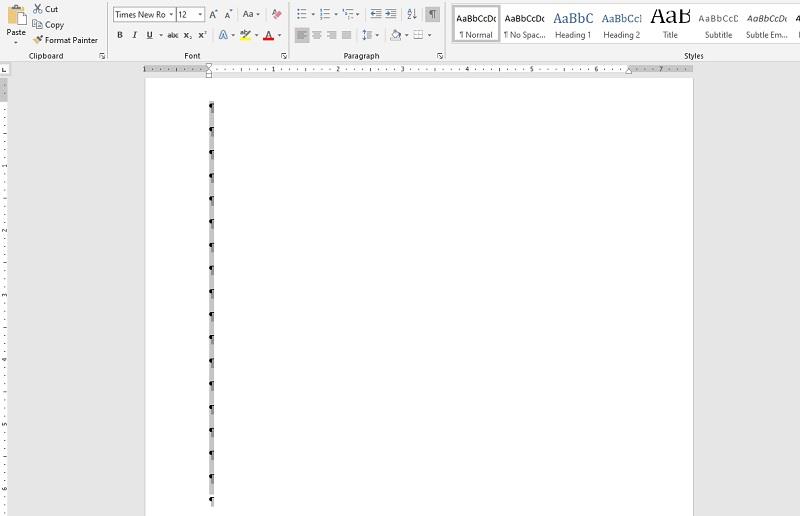
Task: Select the Format Painter tool
Action: pyautogui.click(x=65, y=40)
